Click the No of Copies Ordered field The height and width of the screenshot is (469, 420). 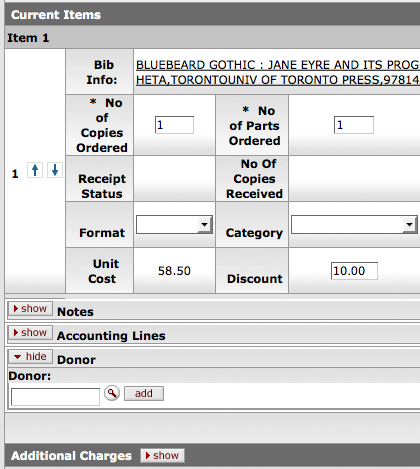[x=174, y=125]
